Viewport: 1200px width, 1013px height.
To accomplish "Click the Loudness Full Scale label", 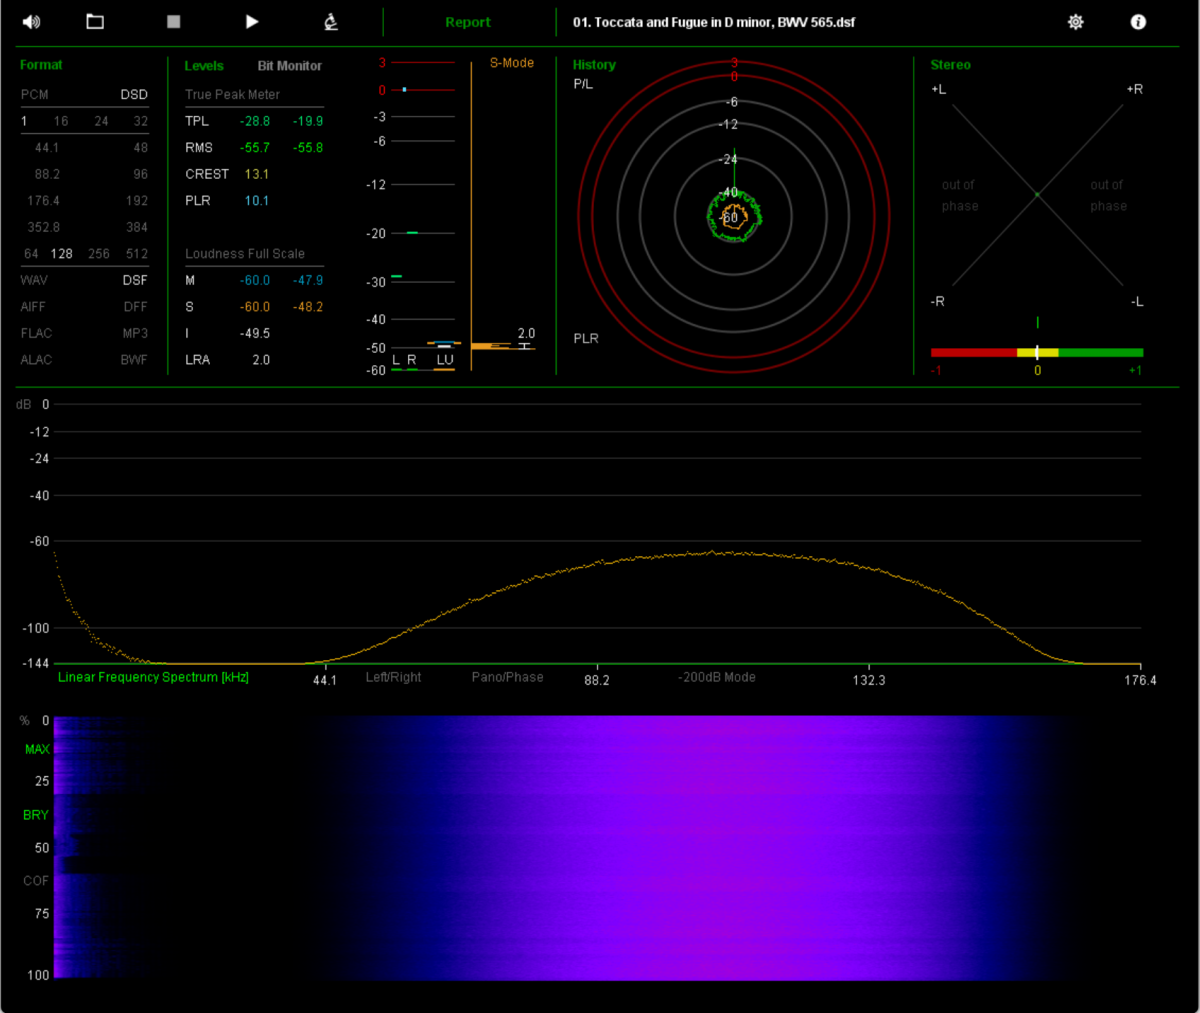I will (245, 254).
